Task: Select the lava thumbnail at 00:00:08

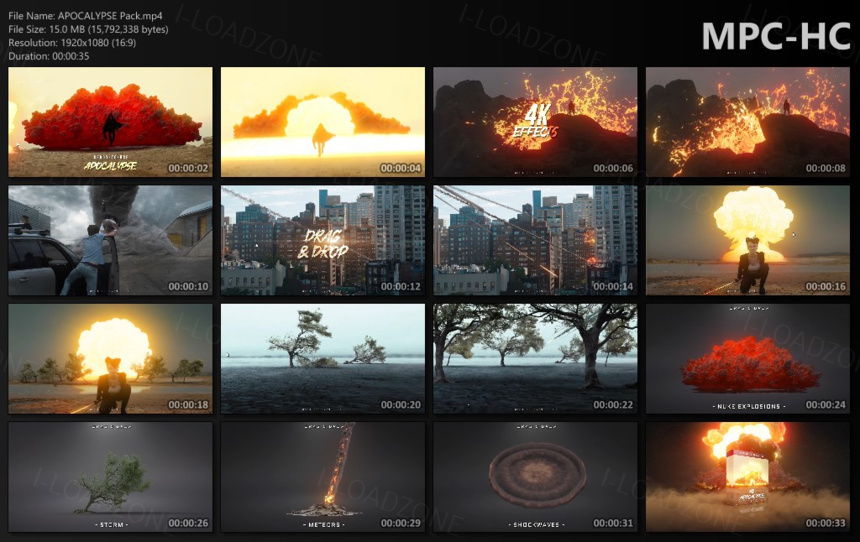Action: pos(748,122)
